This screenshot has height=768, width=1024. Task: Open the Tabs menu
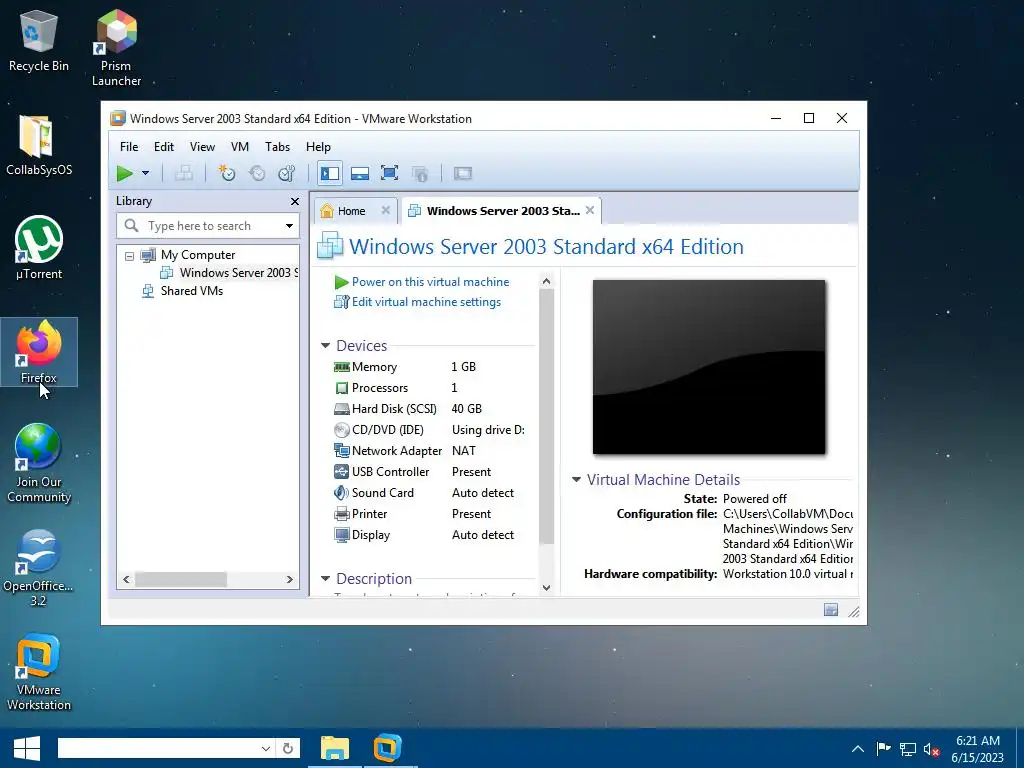(277, 147)
